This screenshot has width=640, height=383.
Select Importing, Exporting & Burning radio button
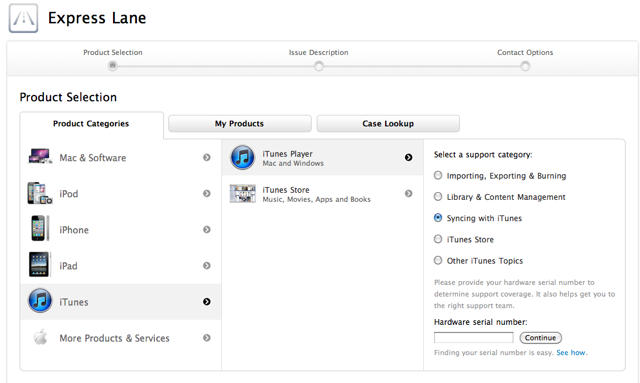click(438, 175)
